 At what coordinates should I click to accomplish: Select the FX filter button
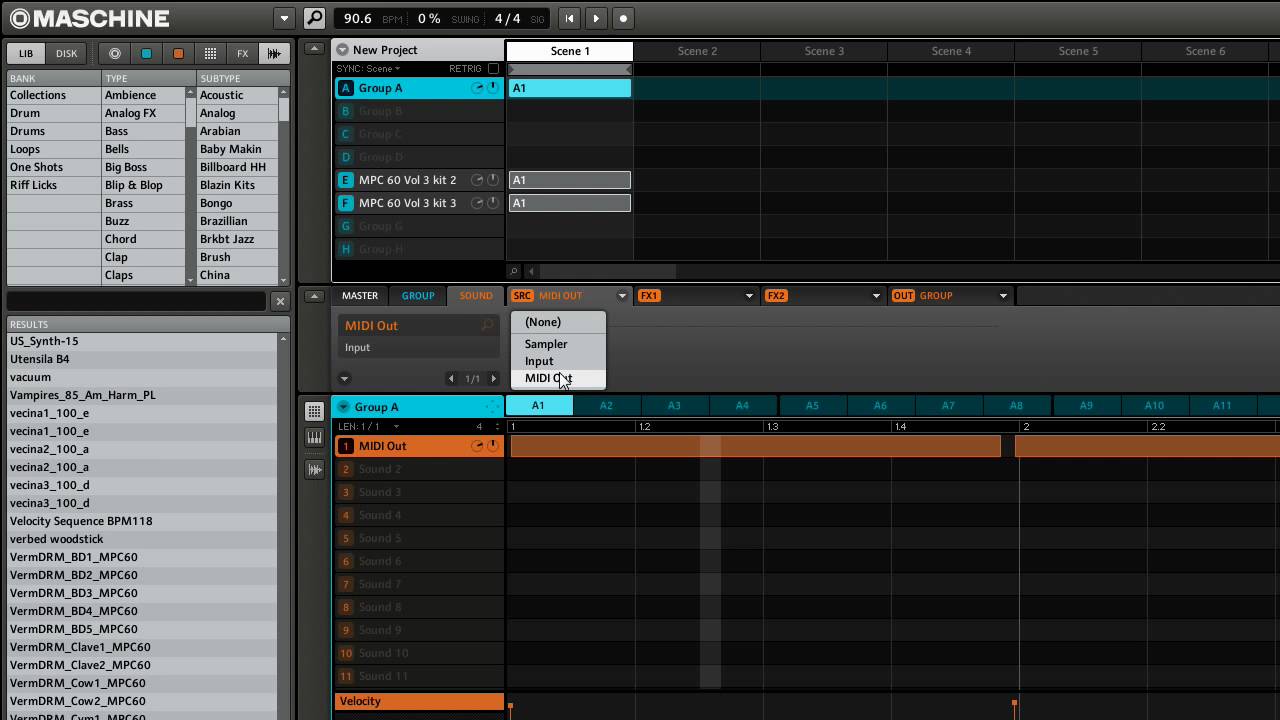[242, 53]
